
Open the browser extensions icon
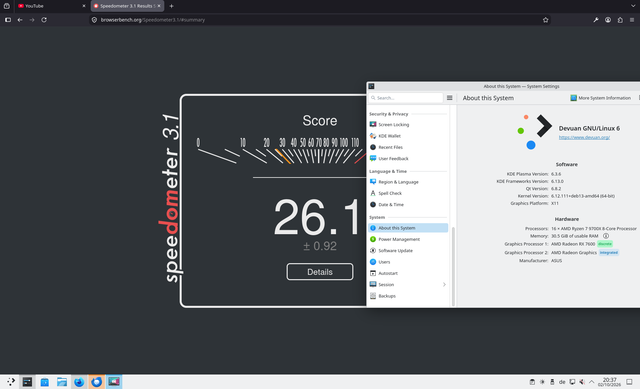pos(620,20)
